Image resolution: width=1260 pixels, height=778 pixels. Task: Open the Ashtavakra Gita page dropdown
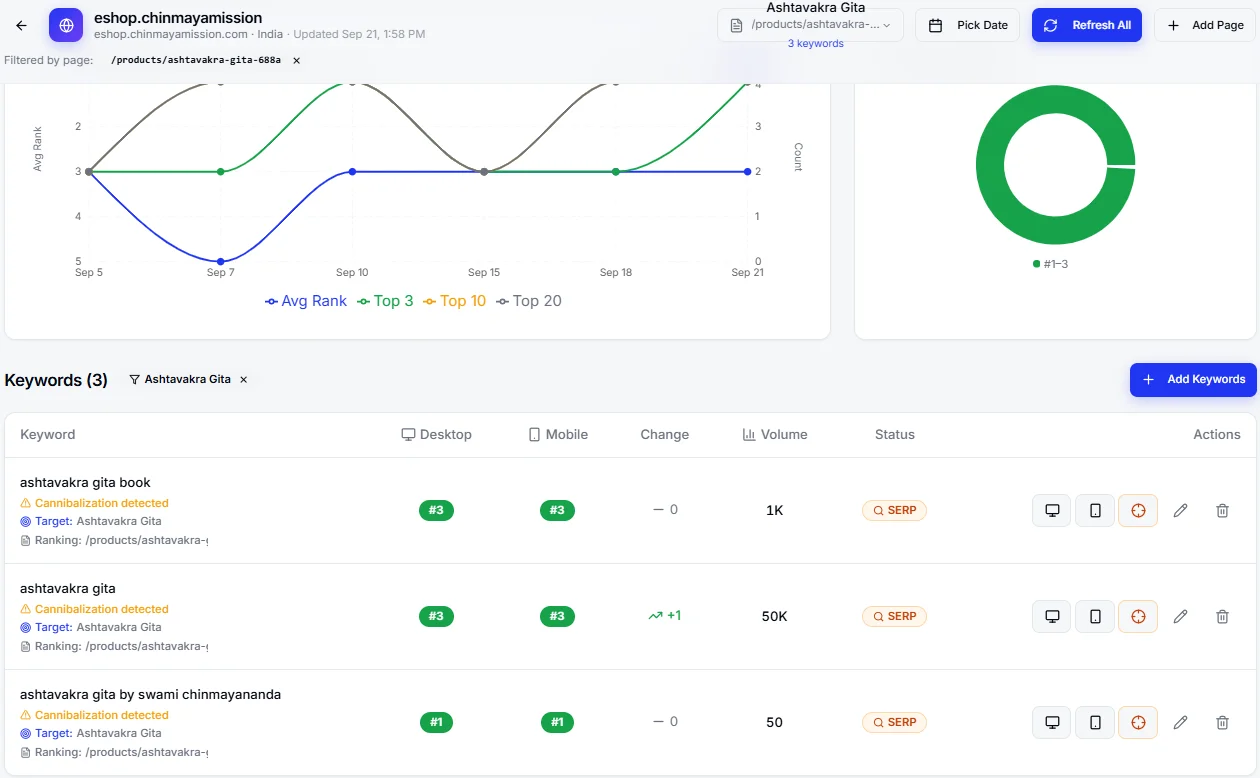coord(810,25)
